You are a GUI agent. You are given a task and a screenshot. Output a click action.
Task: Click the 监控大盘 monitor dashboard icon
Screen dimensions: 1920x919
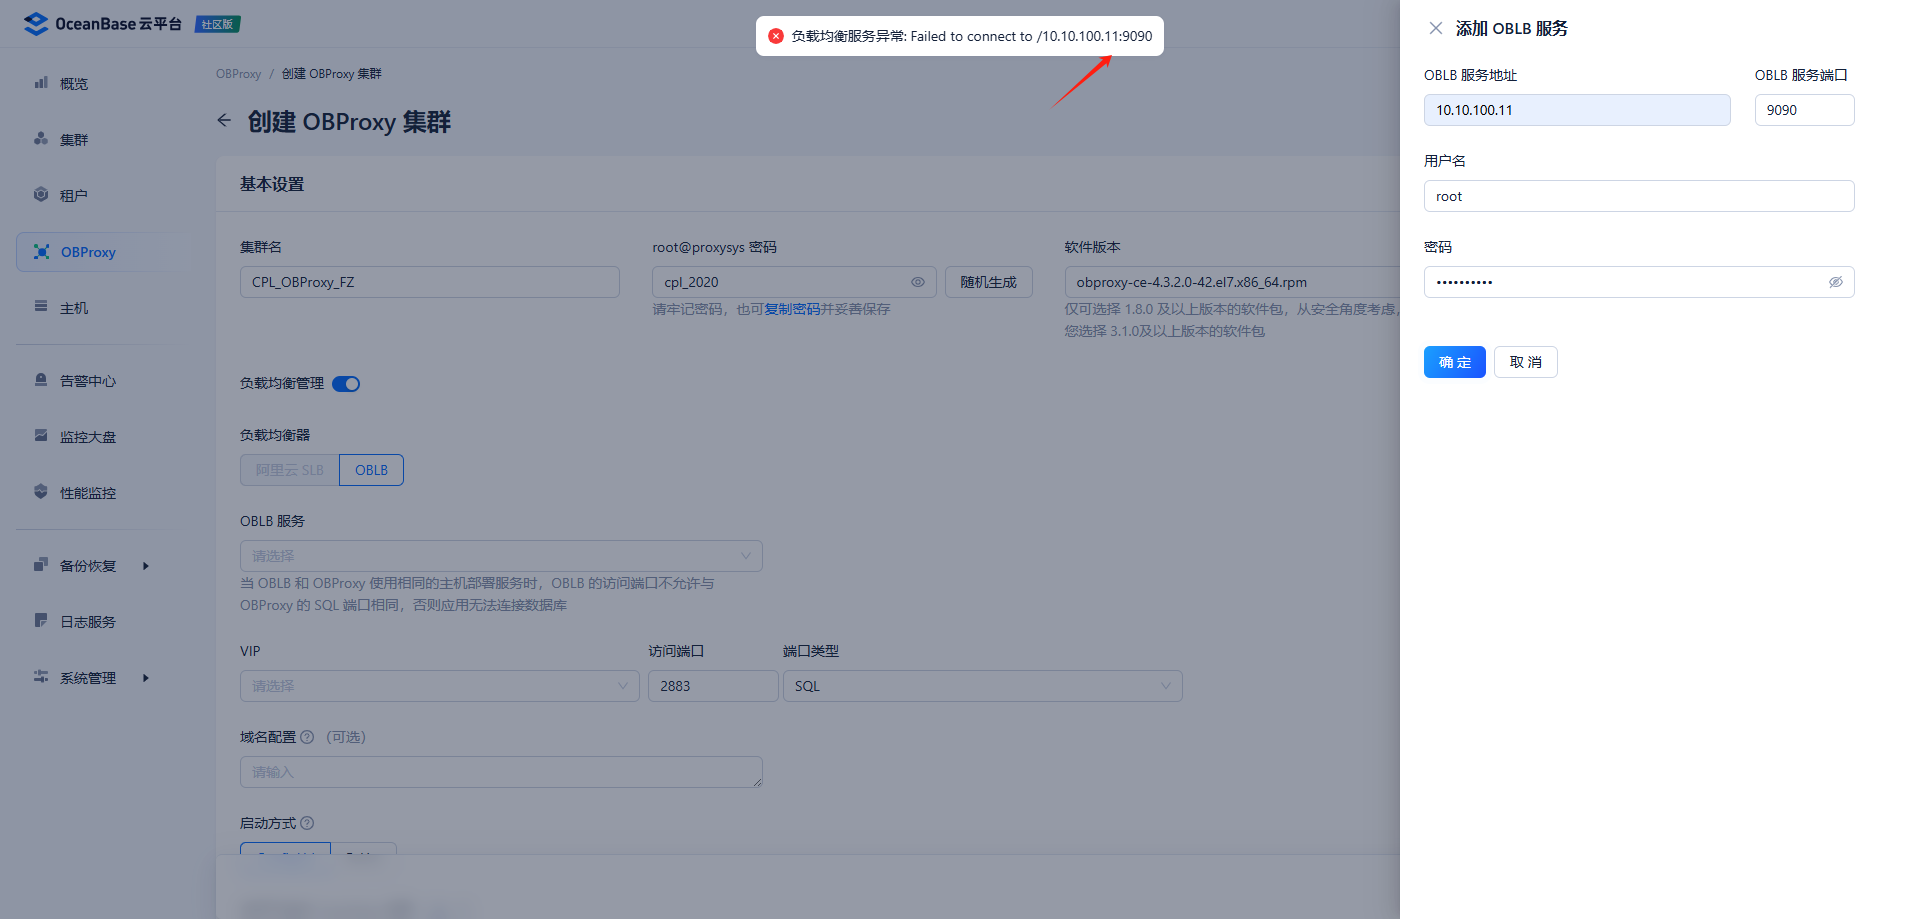(x=41, y=436)
